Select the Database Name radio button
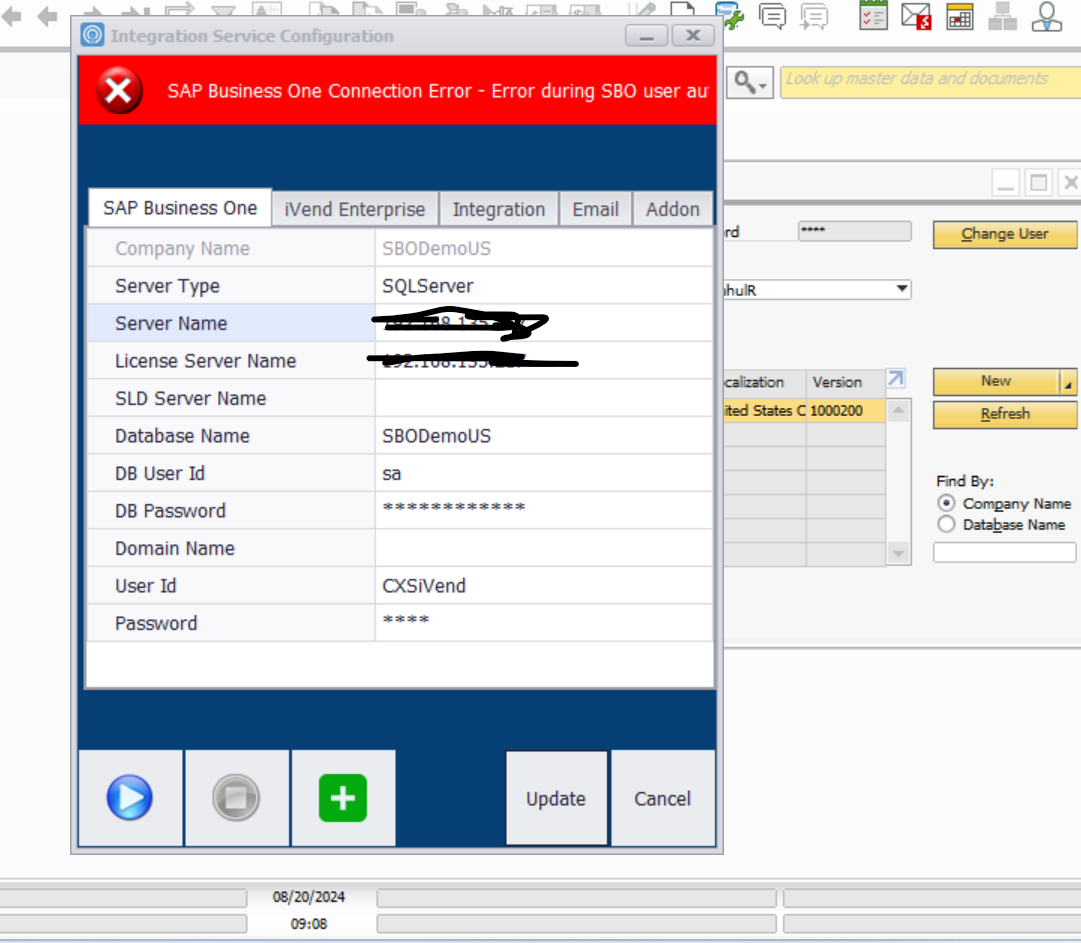1081x943 pixels. pos(947,525)
